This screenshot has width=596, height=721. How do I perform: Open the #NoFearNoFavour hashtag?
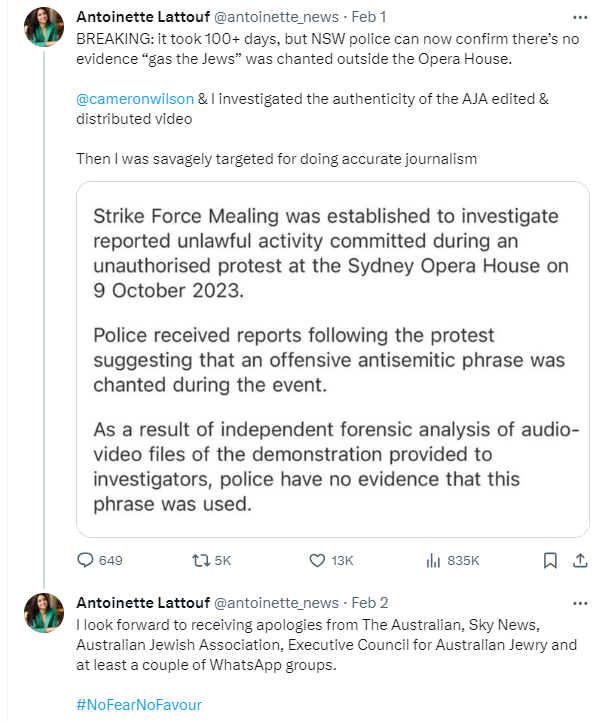139,705
